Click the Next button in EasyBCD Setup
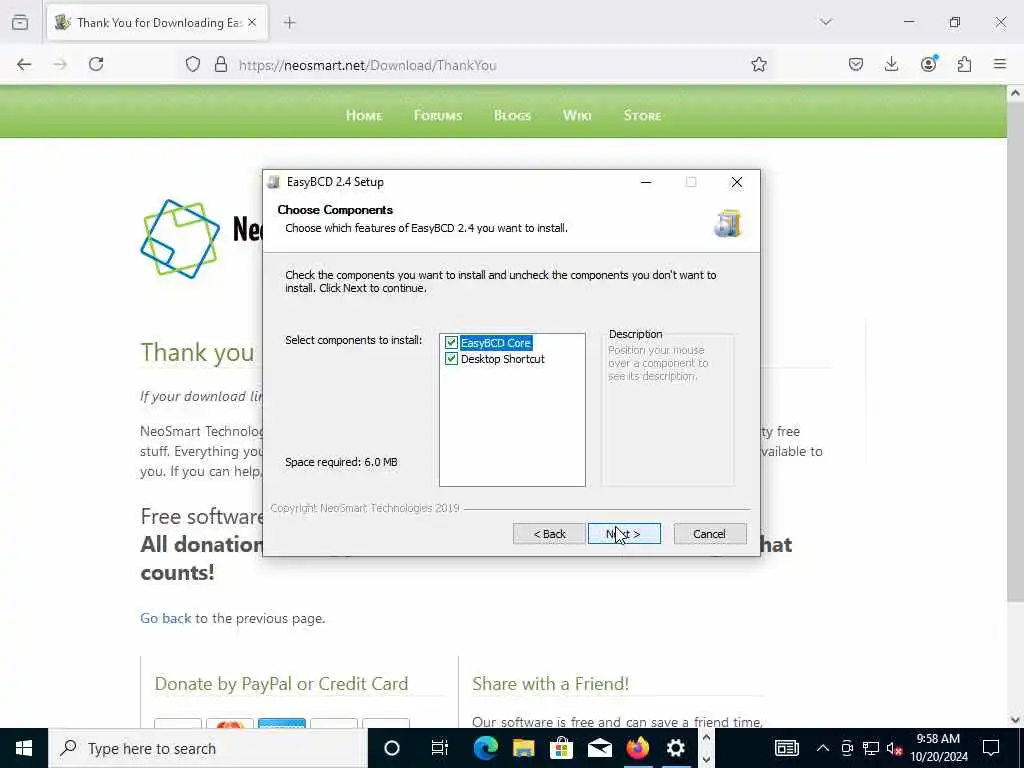 tap(624, 534)
